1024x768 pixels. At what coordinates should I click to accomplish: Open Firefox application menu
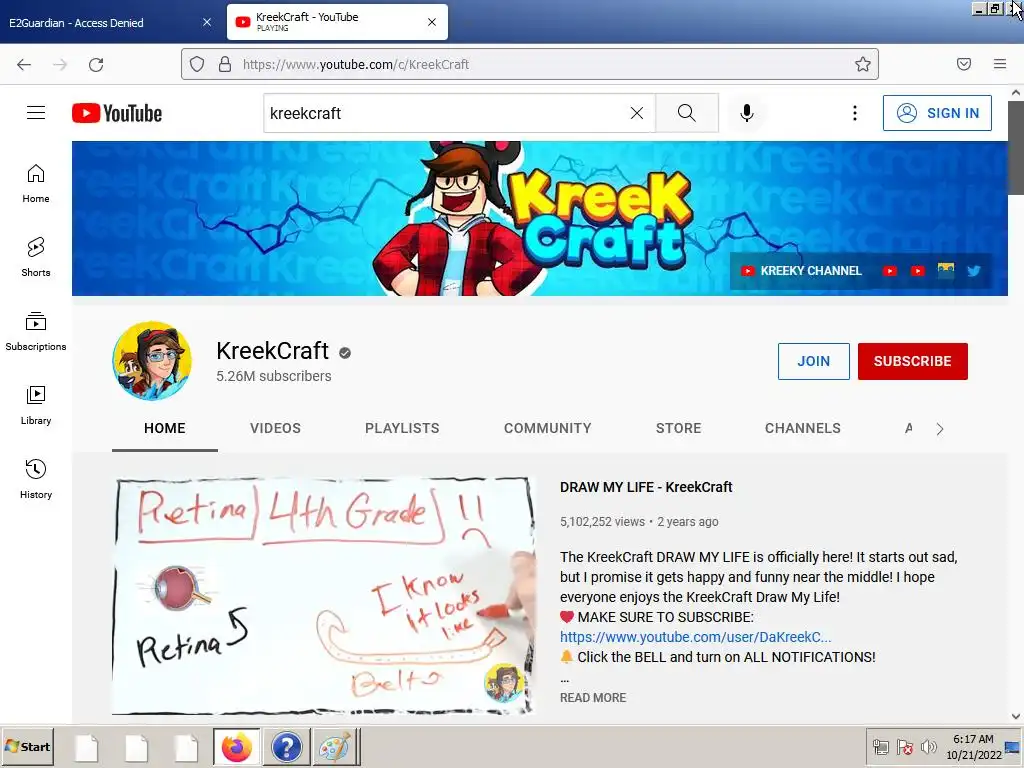[1000, 64]
